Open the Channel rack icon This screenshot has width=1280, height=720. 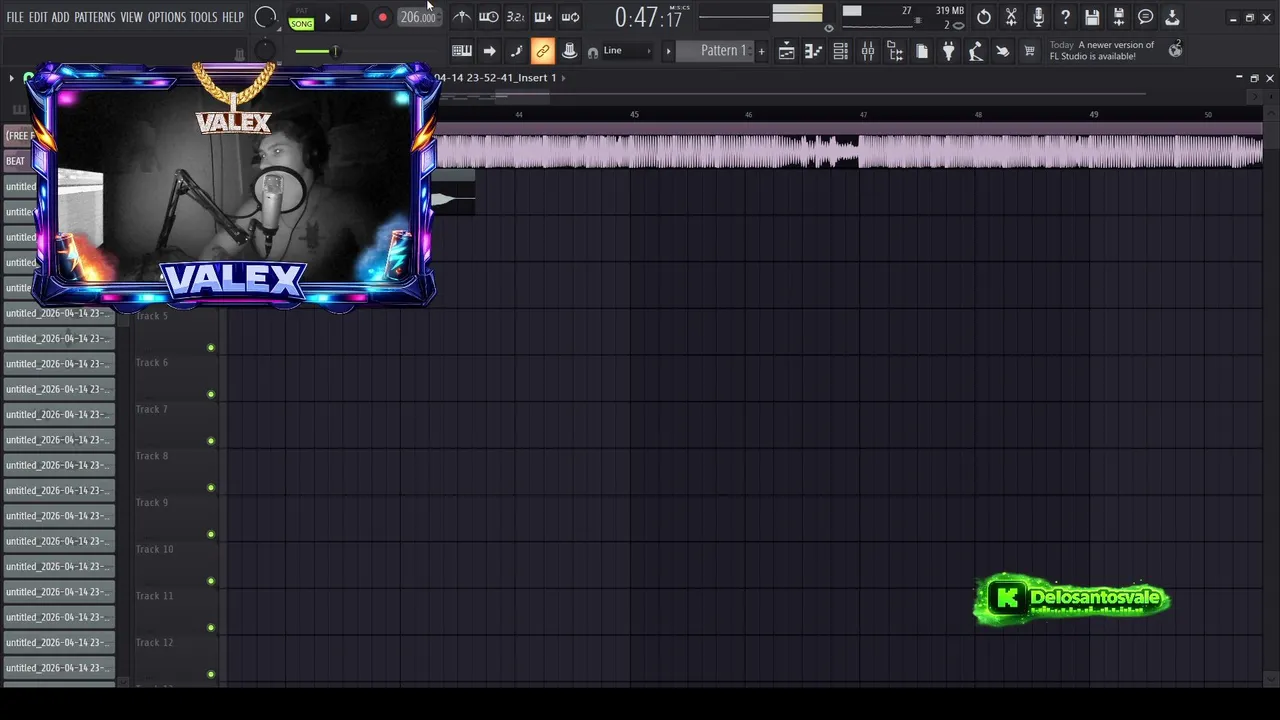pos(841,51)
